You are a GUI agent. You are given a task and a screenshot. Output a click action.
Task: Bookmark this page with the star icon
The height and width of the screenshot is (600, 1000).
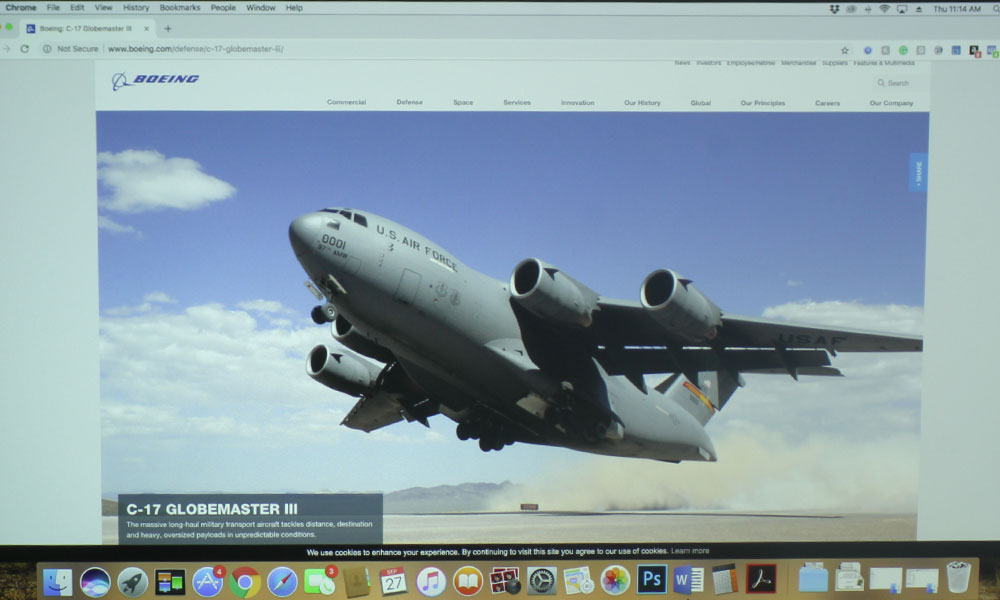(844, 49)
